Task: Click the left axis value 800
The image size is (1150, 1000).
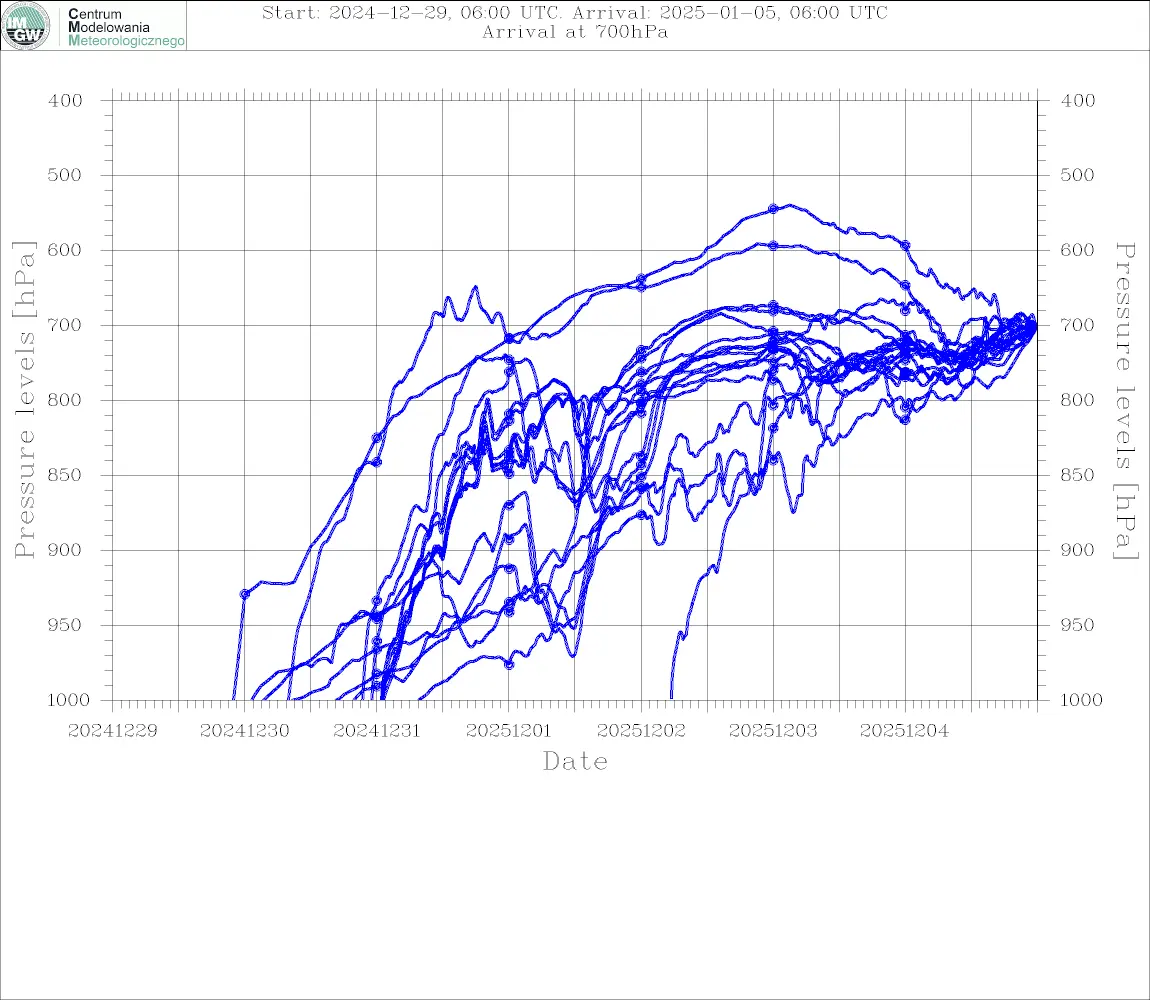Action: click(x=65, y=401)
